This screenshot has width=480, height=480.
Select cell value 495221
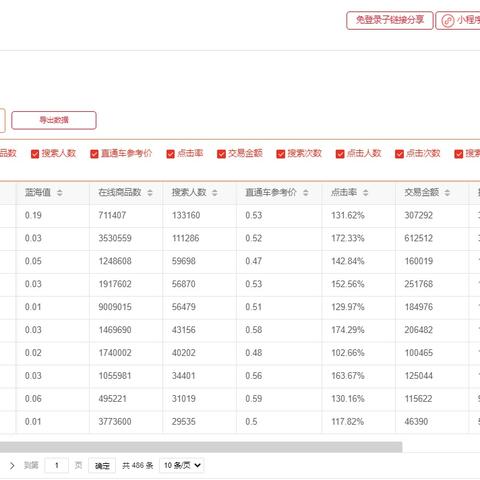coord(112,399)
